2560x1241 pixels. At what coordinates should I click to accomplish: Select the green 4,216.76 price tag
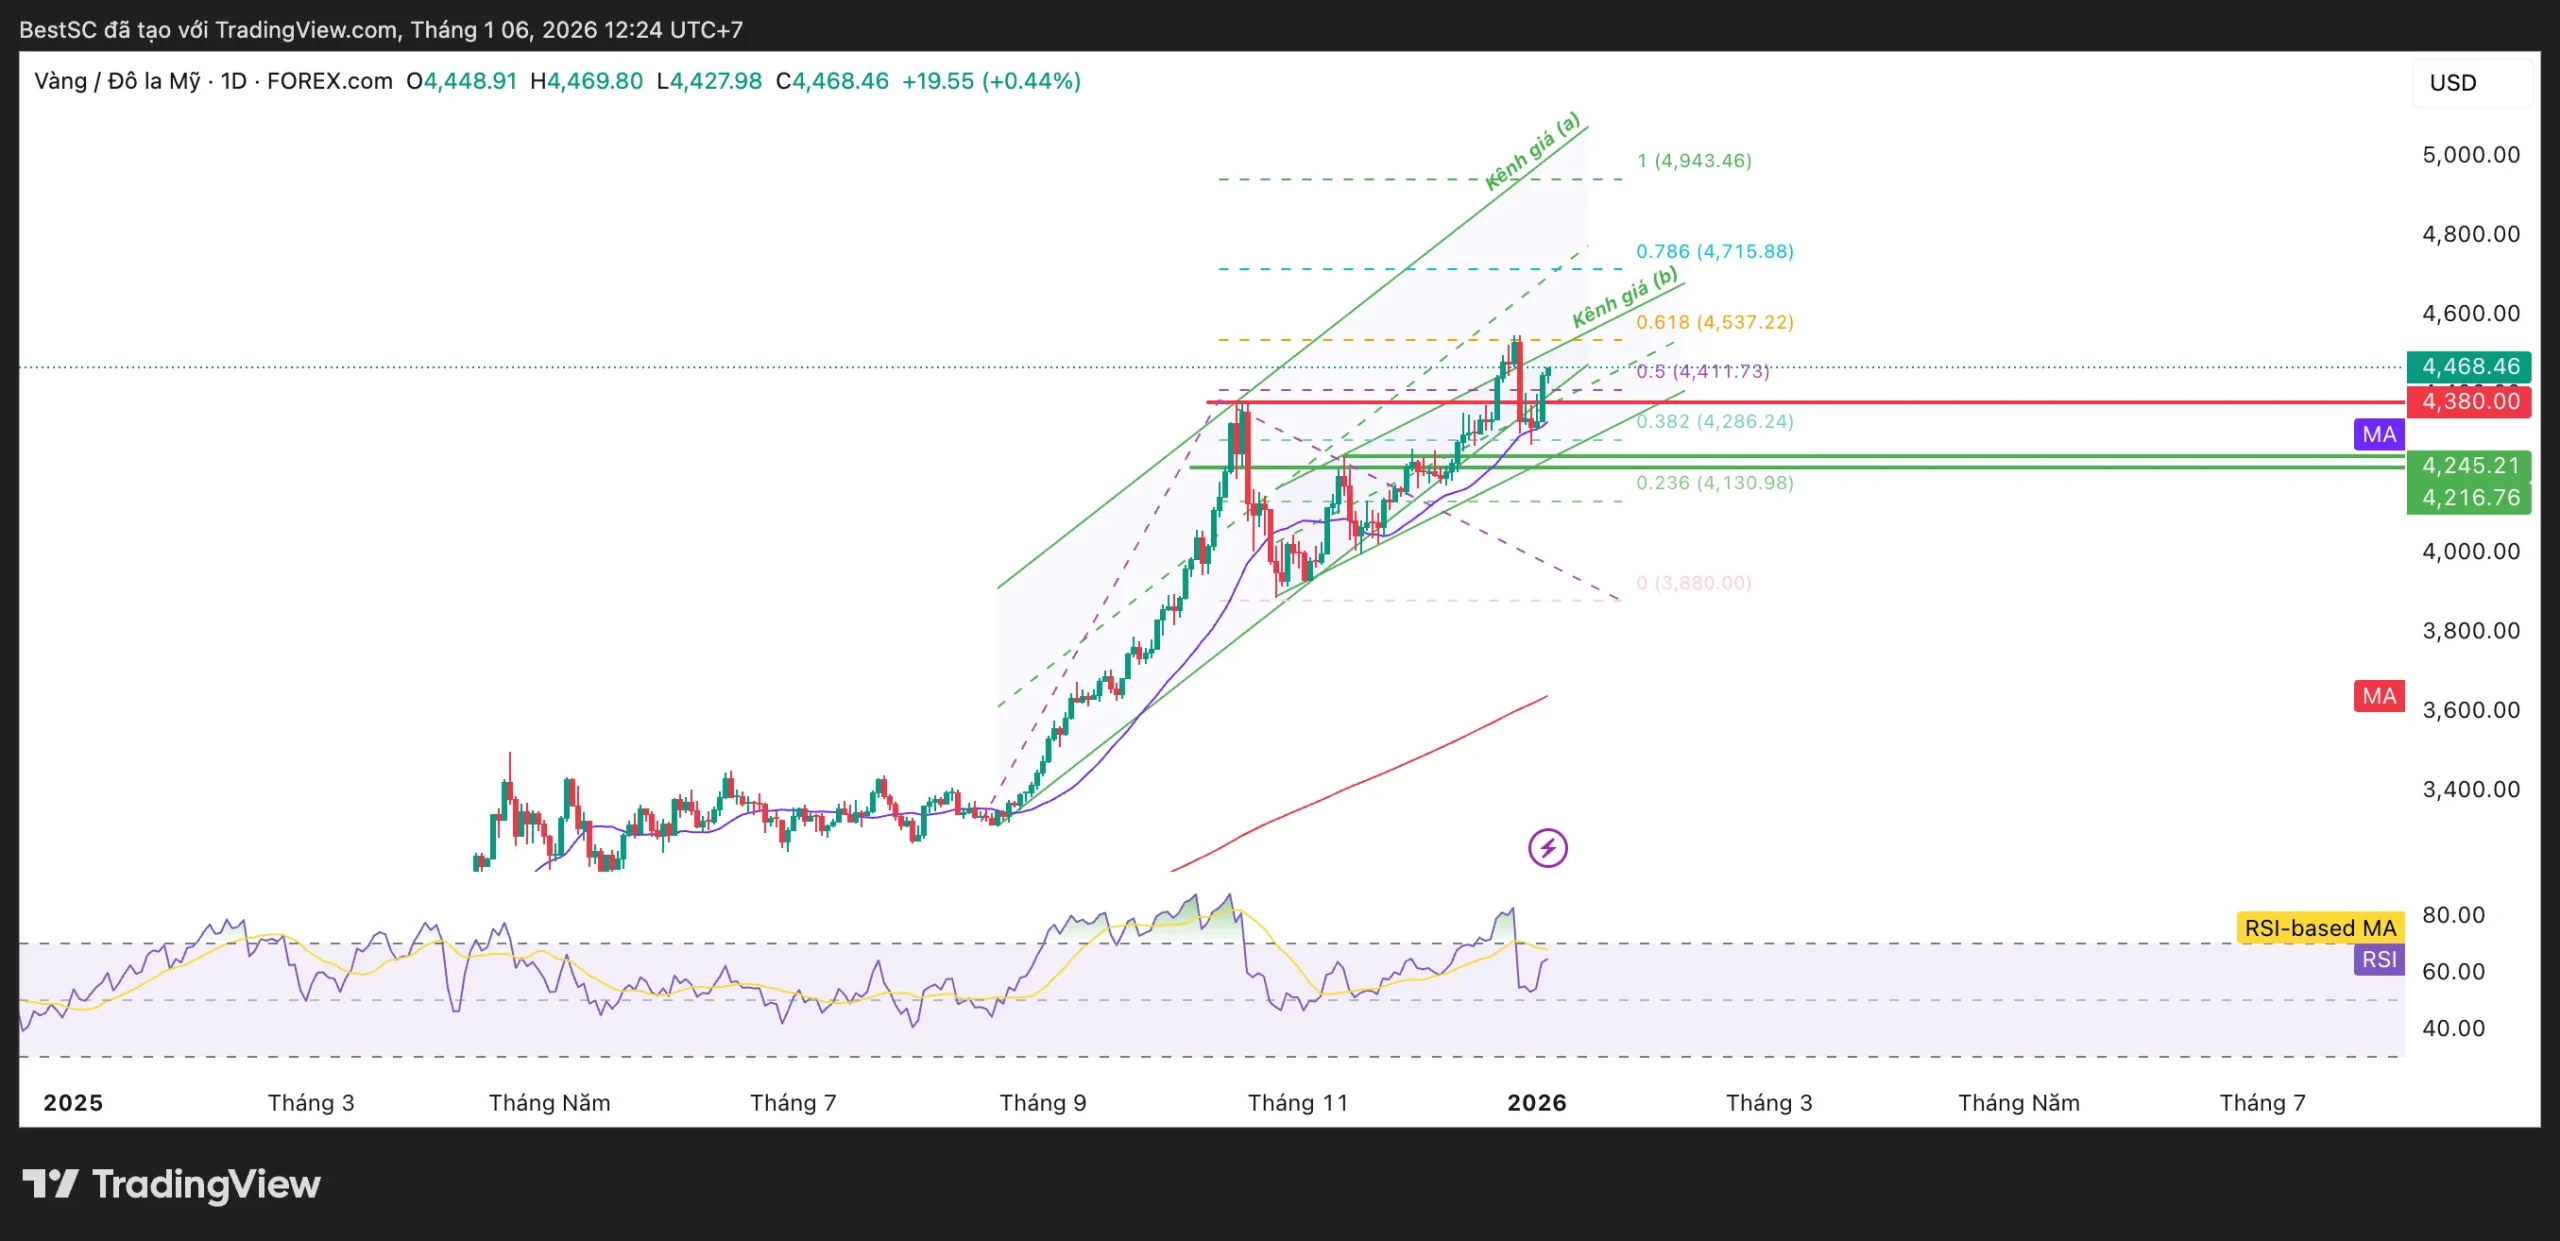point(2468,498)
